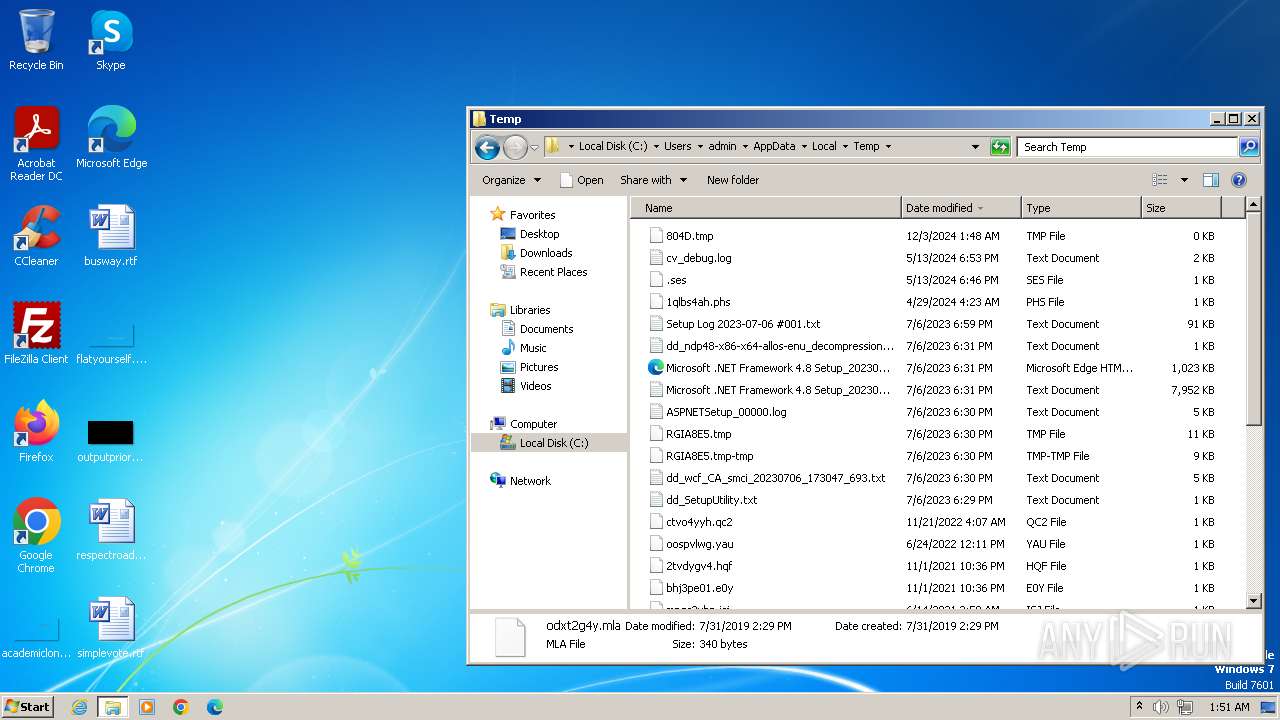Click the volume speaker tray icon
The image size is (1280, 720).
click(1162, 707)
